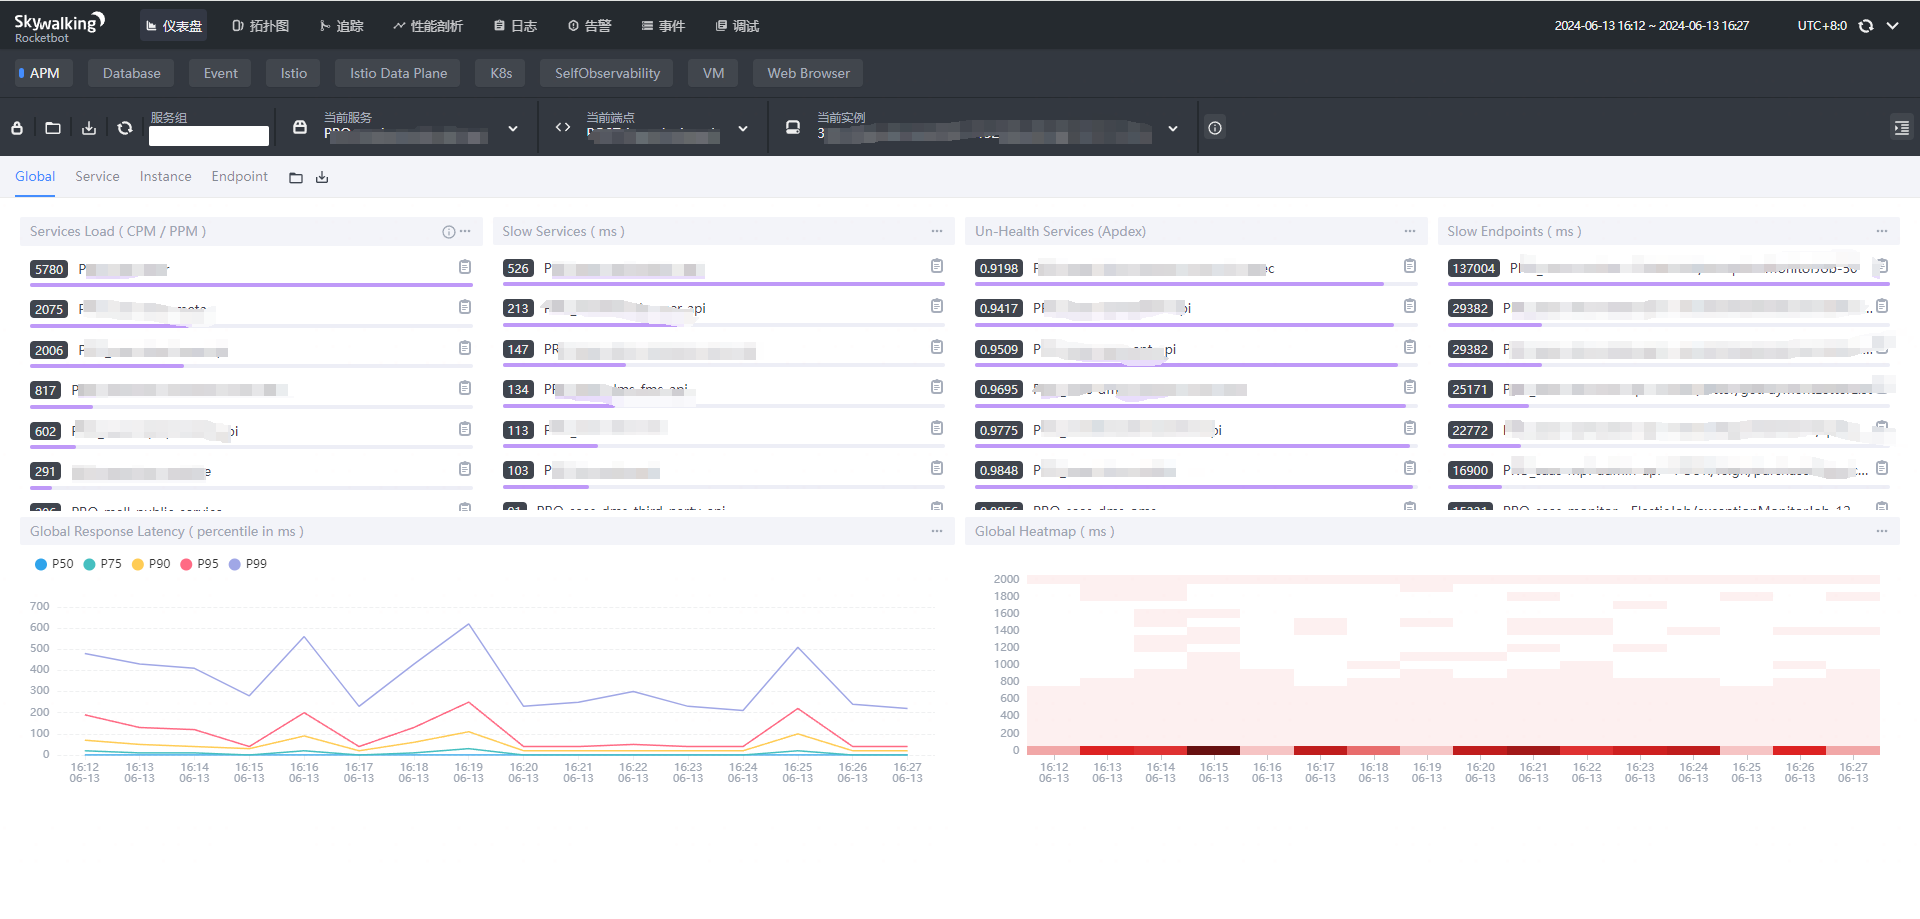Click the download export icon in toolbar
Screen dimensions: 1920x919
(x=89, y=128)
